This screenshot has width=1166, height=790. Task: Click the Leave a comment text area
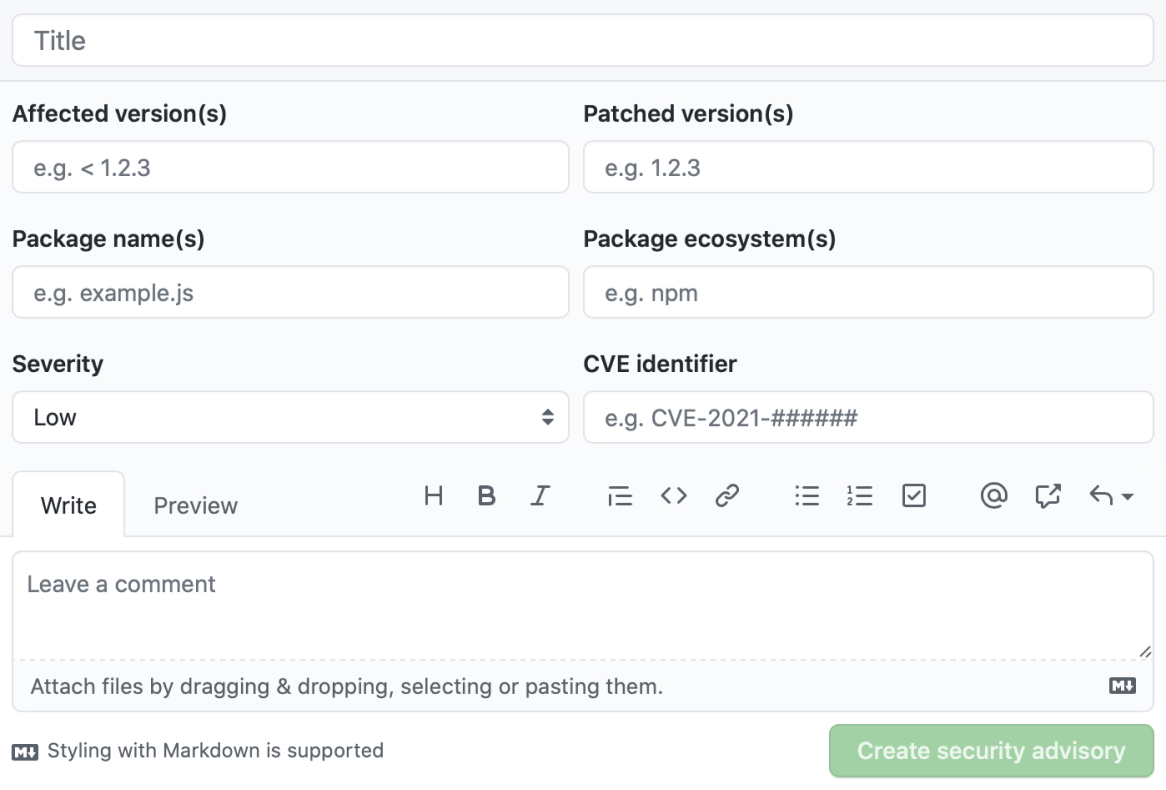pyautogui.click(x=582, y=605)
